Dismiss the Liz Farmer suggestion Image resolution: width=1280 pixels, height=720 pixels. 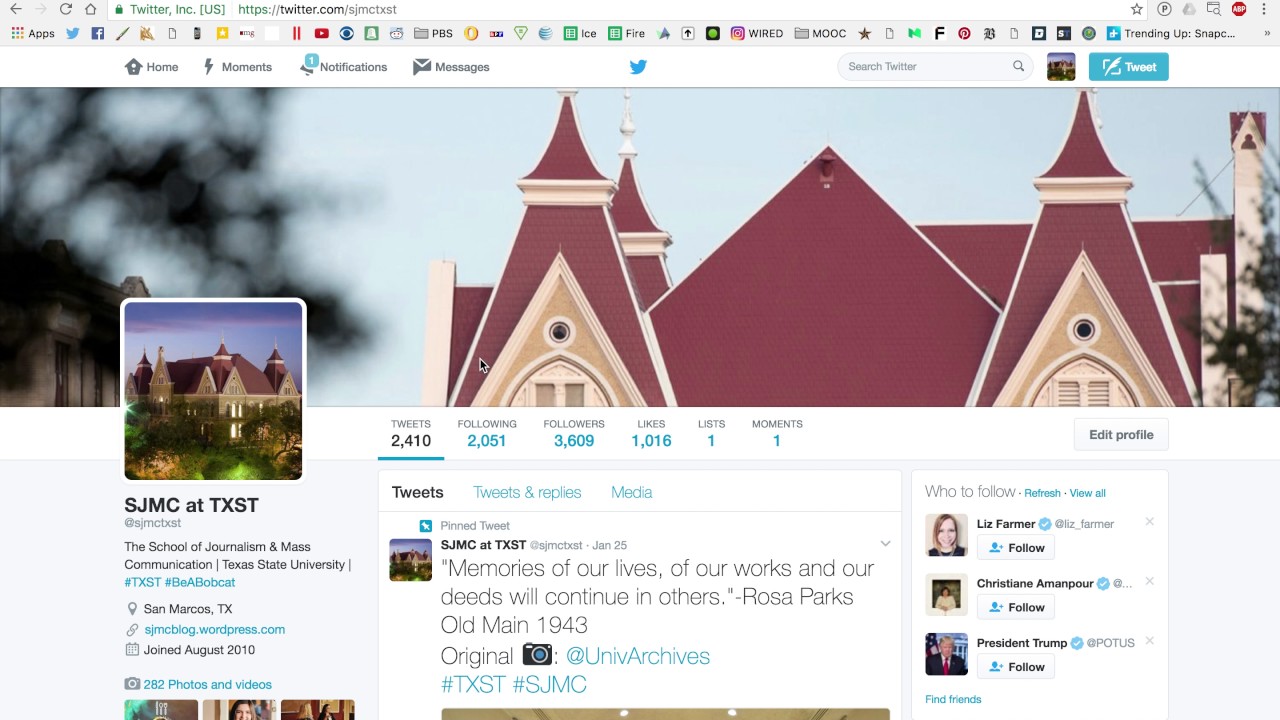tap(1150, 522)
